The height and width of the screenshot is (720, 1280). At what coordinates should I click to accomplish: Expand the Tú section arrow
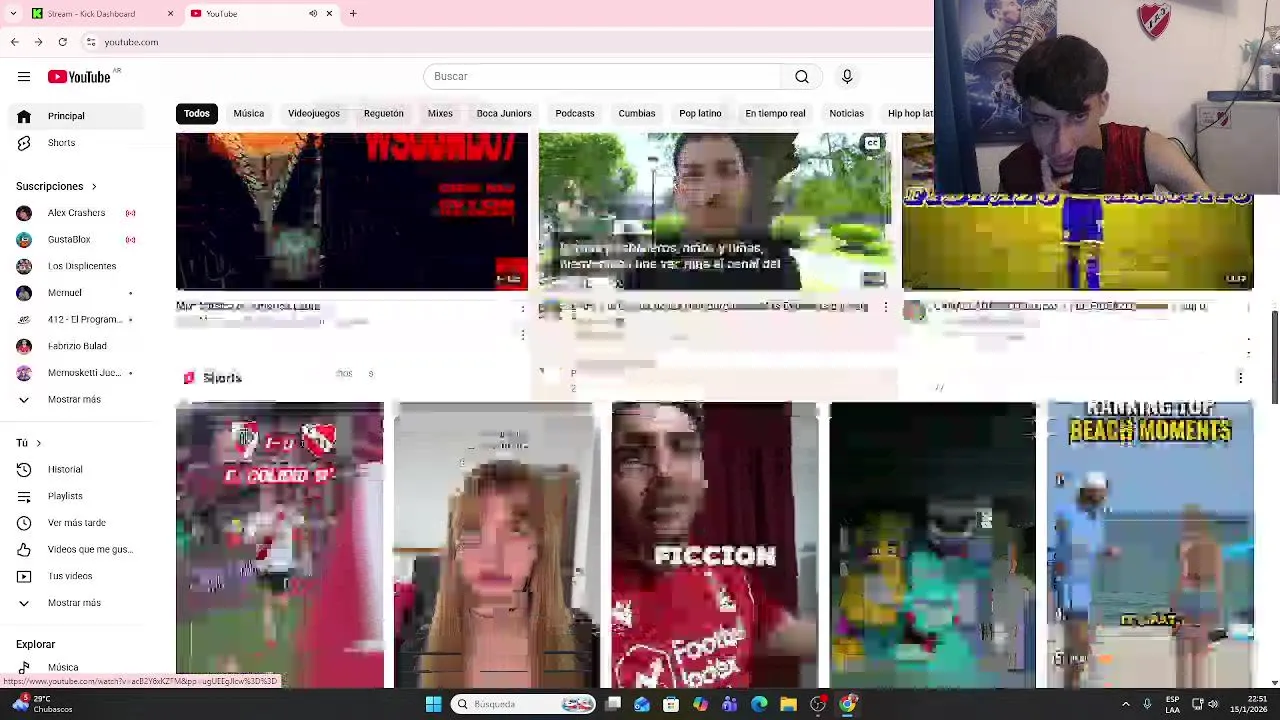pos(39,443)
